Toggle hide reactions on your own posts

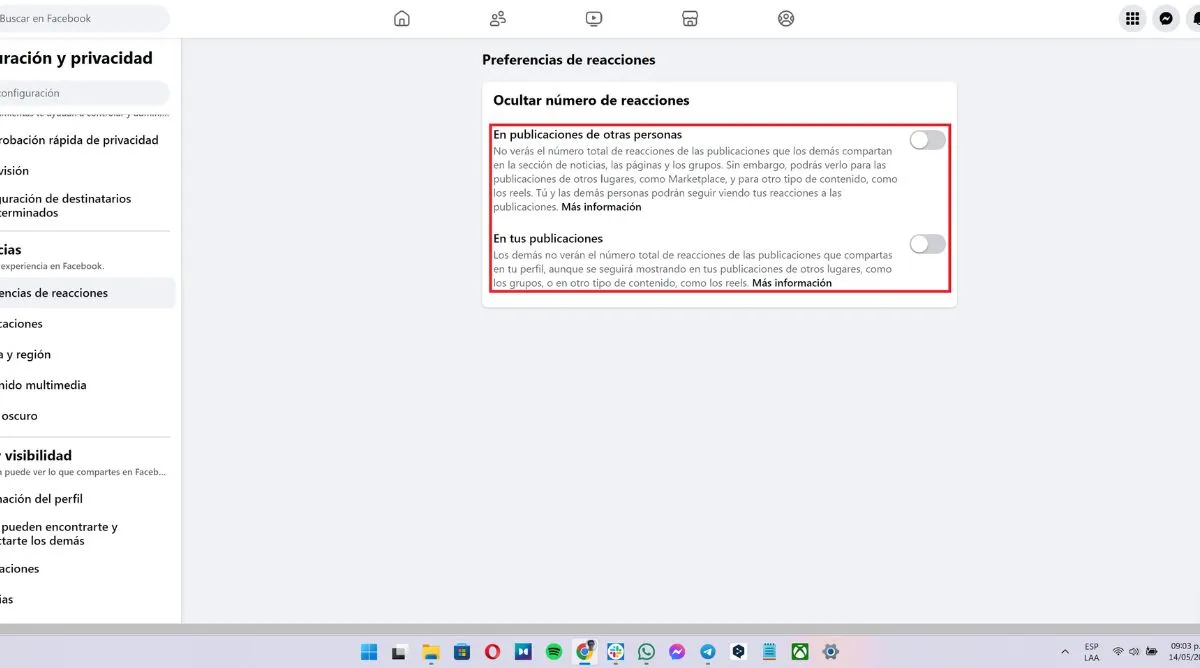coord(927,244)
